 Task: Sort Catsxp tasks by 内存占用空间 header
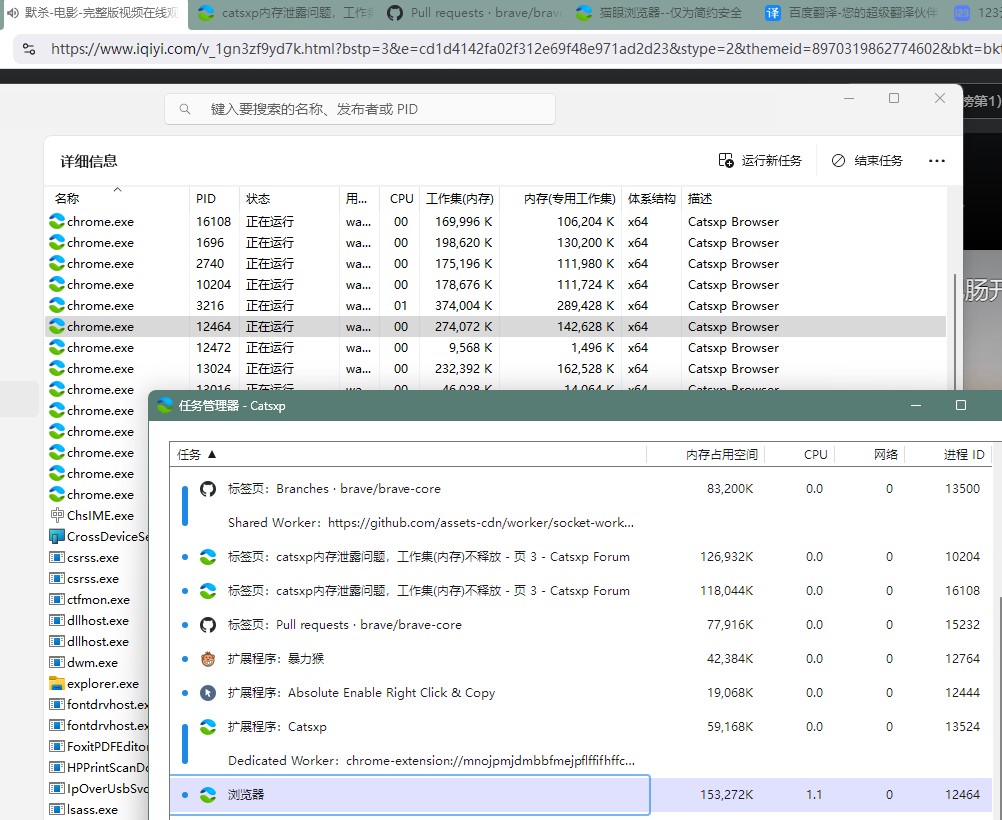(x=706, y=454)
